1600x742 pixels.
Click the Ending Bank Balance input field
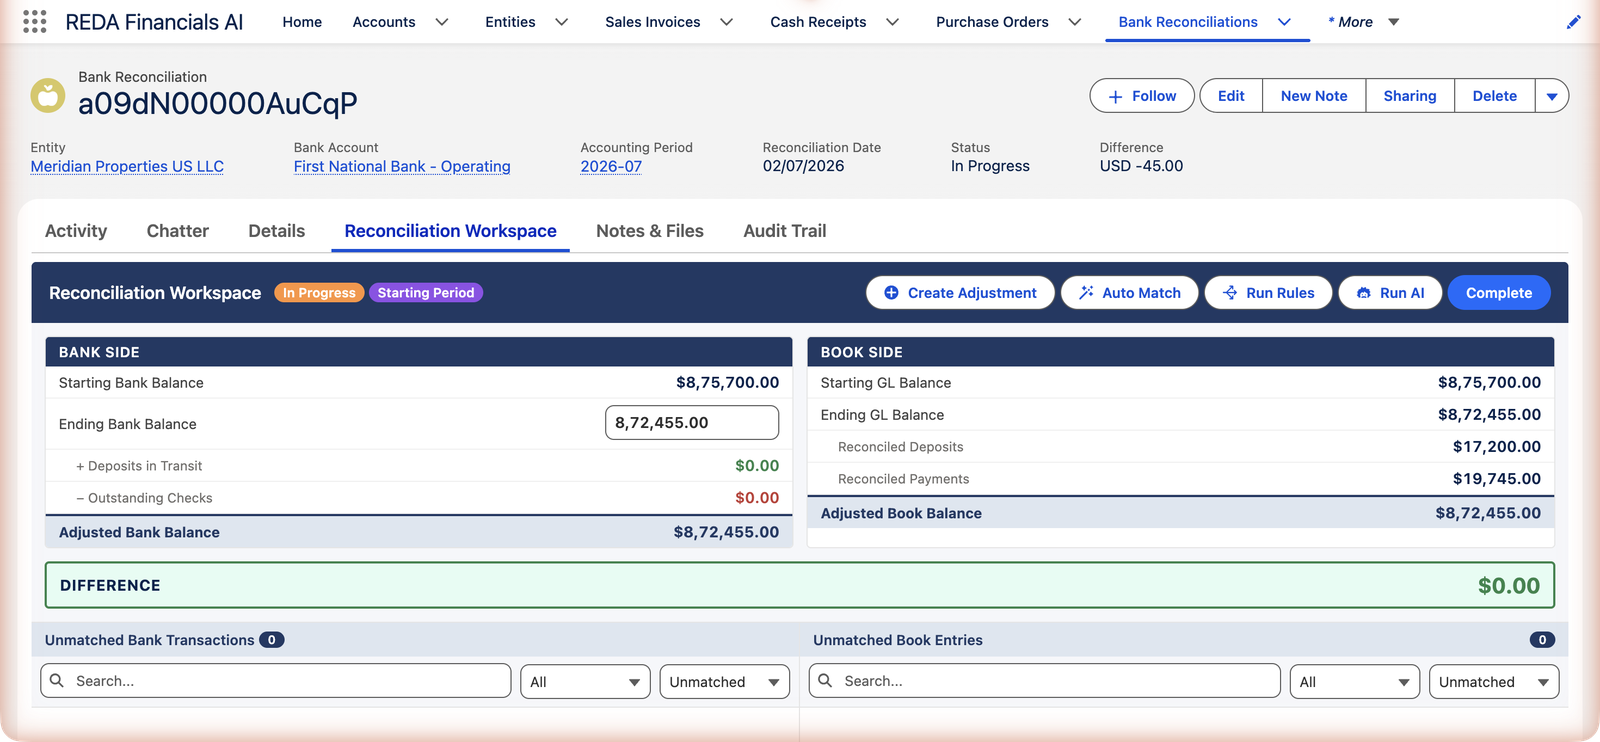(692, 423)
